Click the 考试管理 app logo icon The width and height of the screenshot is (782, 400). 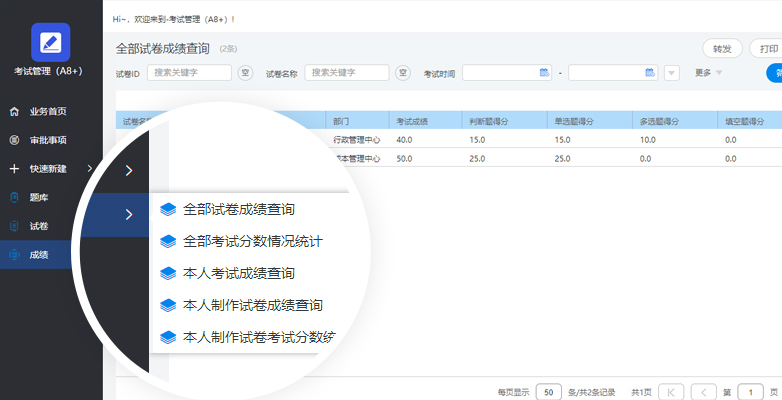pos(51,41)
